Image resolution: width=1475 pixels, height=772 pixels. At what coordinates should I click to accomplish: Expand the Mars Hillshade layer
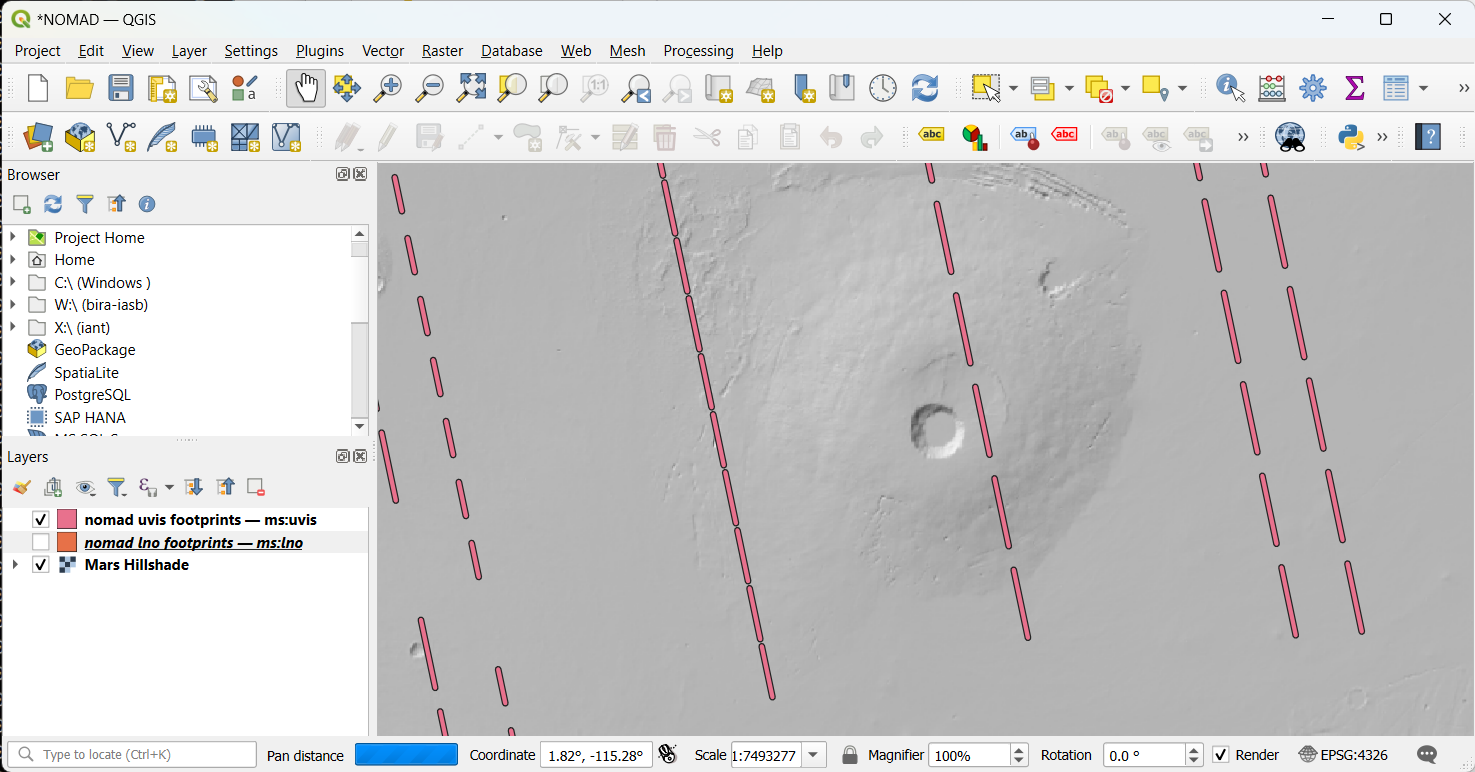(x=14, y=565)
